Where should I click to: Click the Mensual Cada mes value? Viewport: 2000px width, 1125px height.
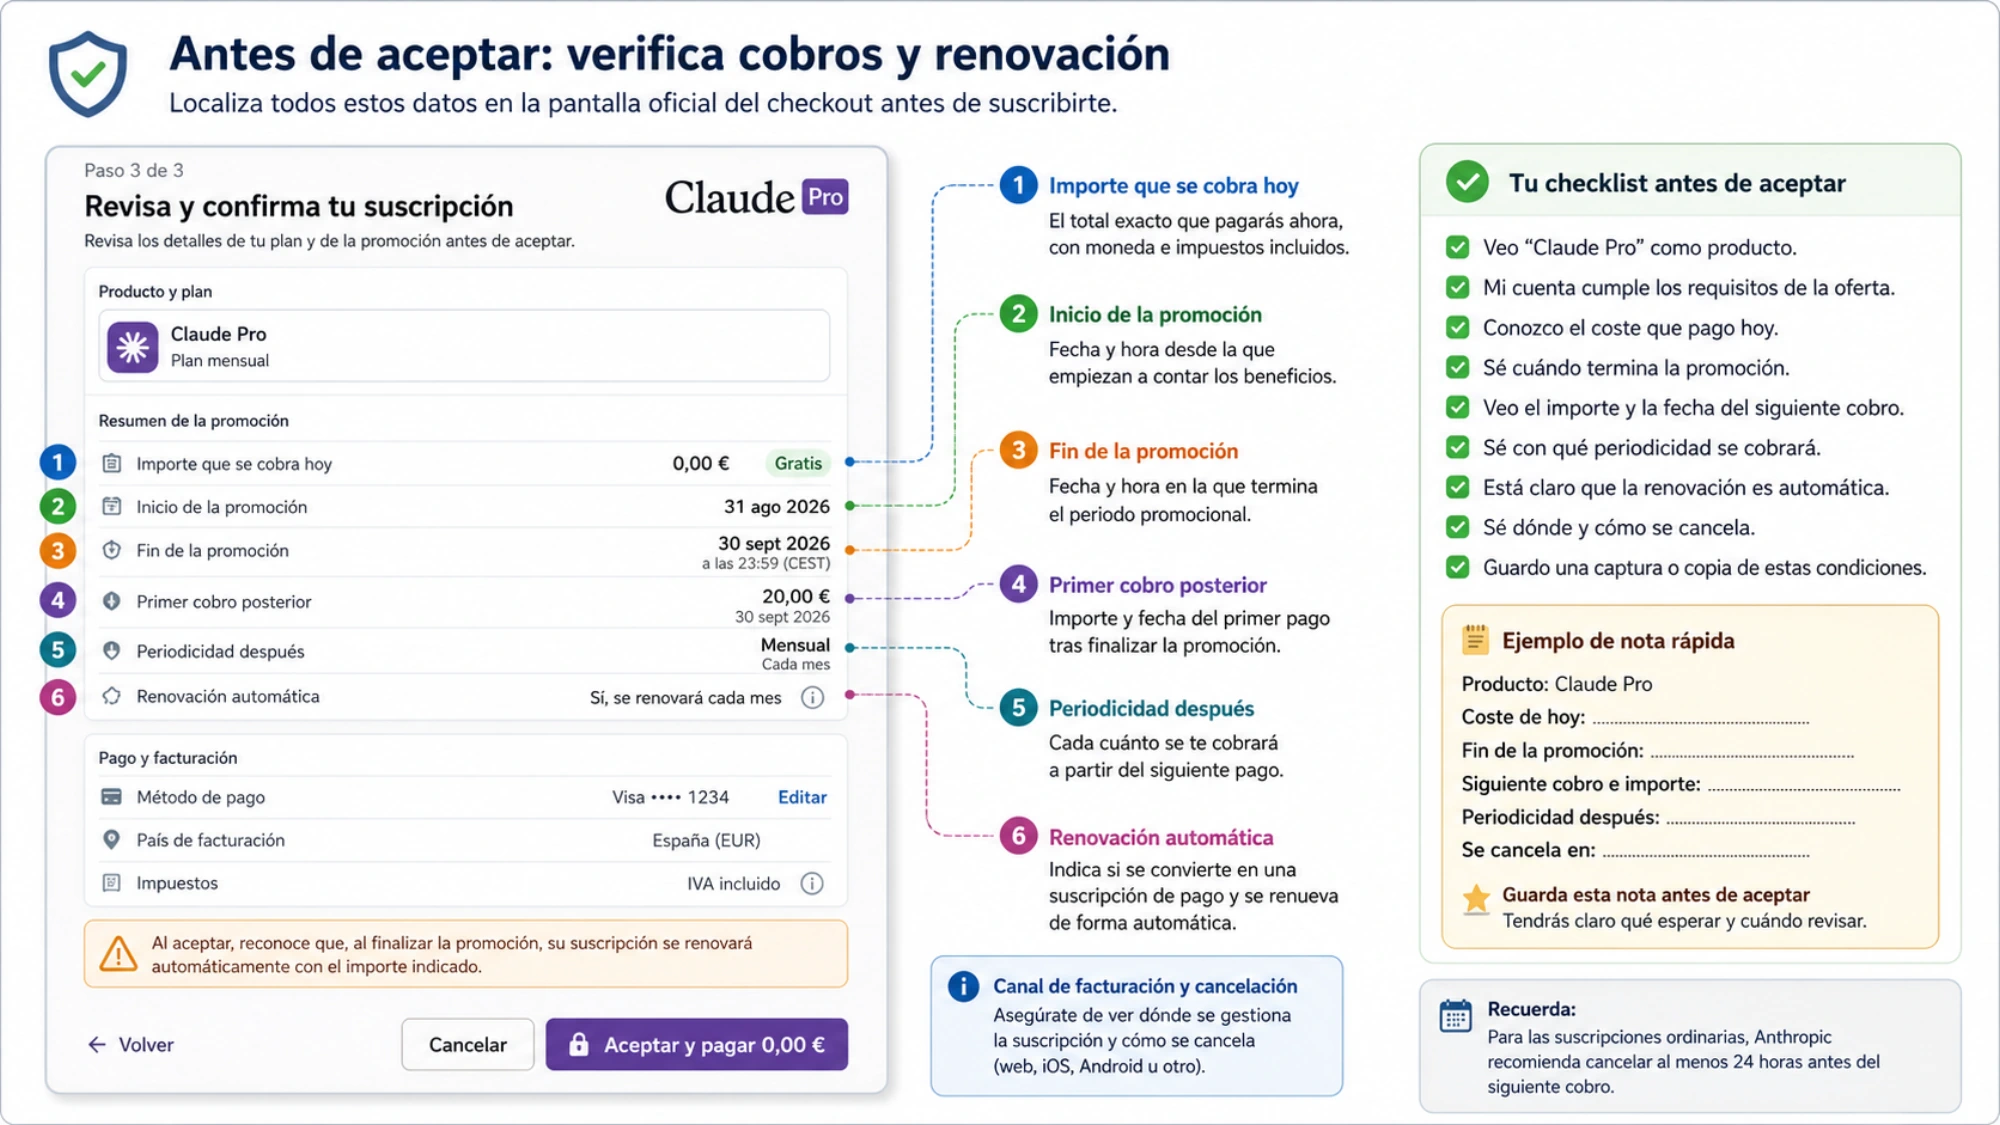[795, 654]
